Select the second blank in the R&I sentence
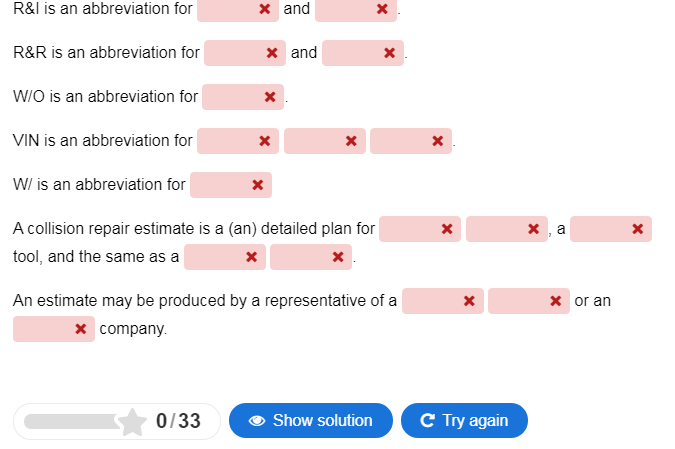675x449 pixels. pos(356,9)
